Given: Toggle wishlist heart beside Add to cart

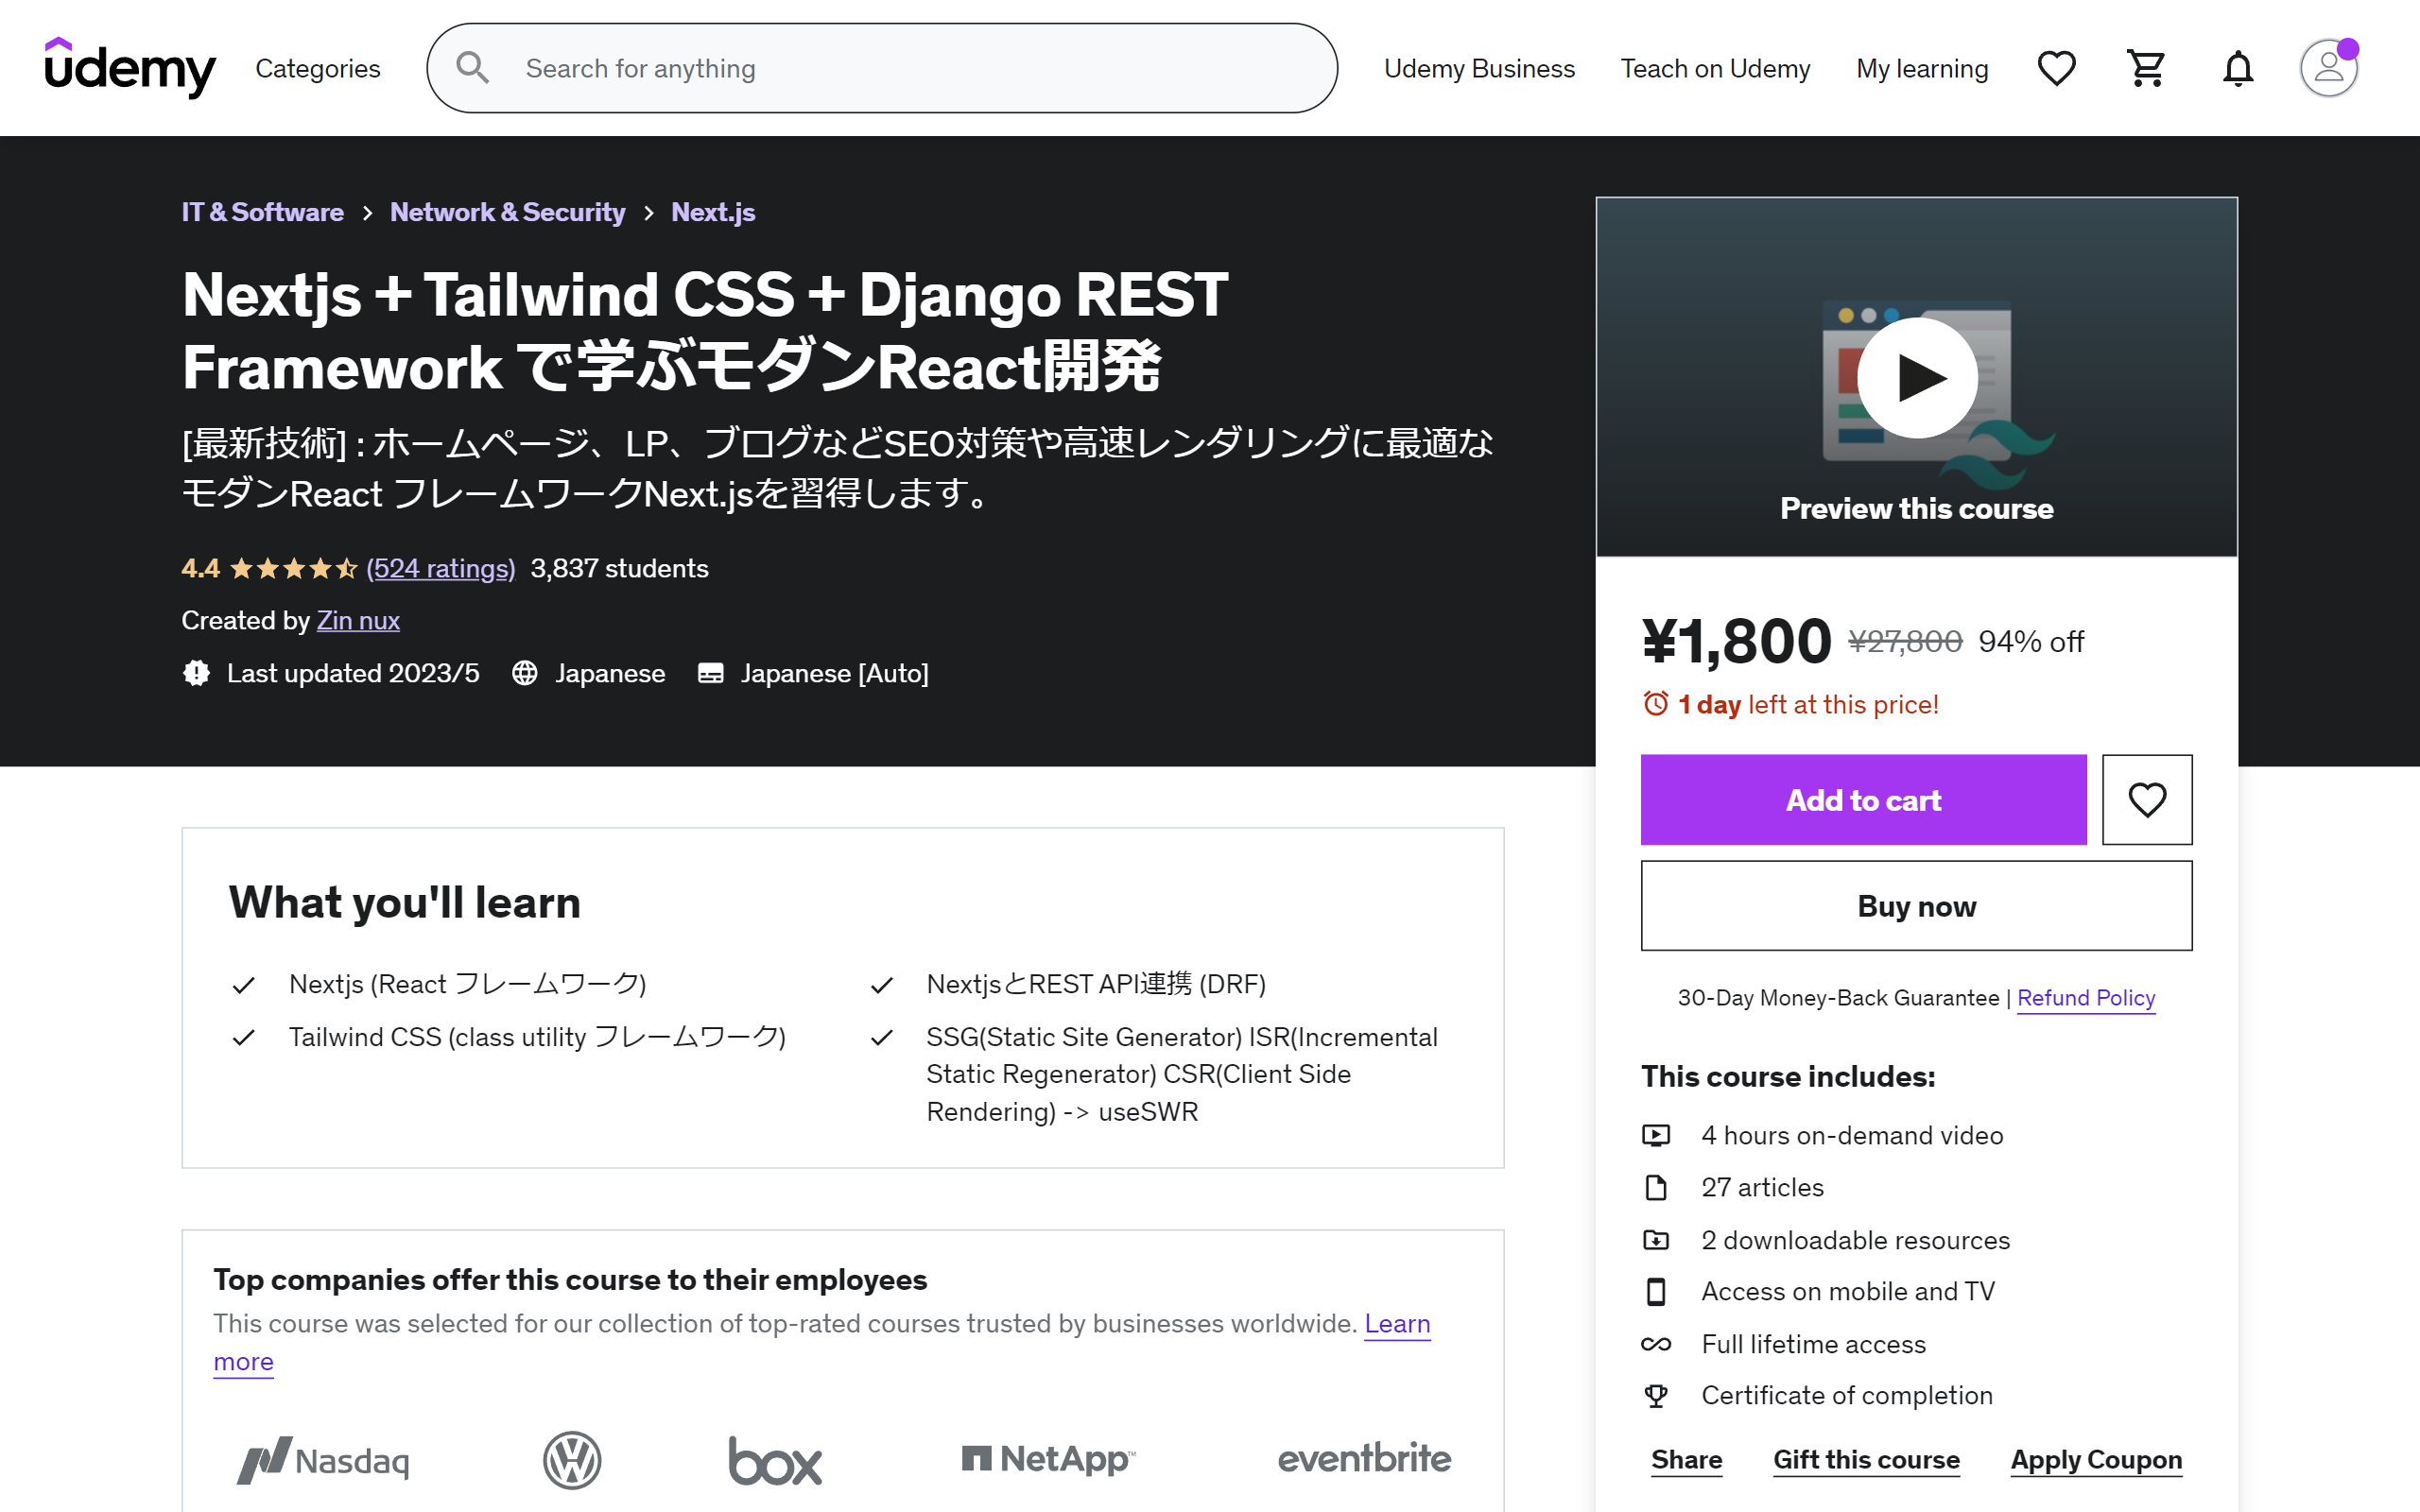Looking at the screenshot, I should coord(2147,799).
